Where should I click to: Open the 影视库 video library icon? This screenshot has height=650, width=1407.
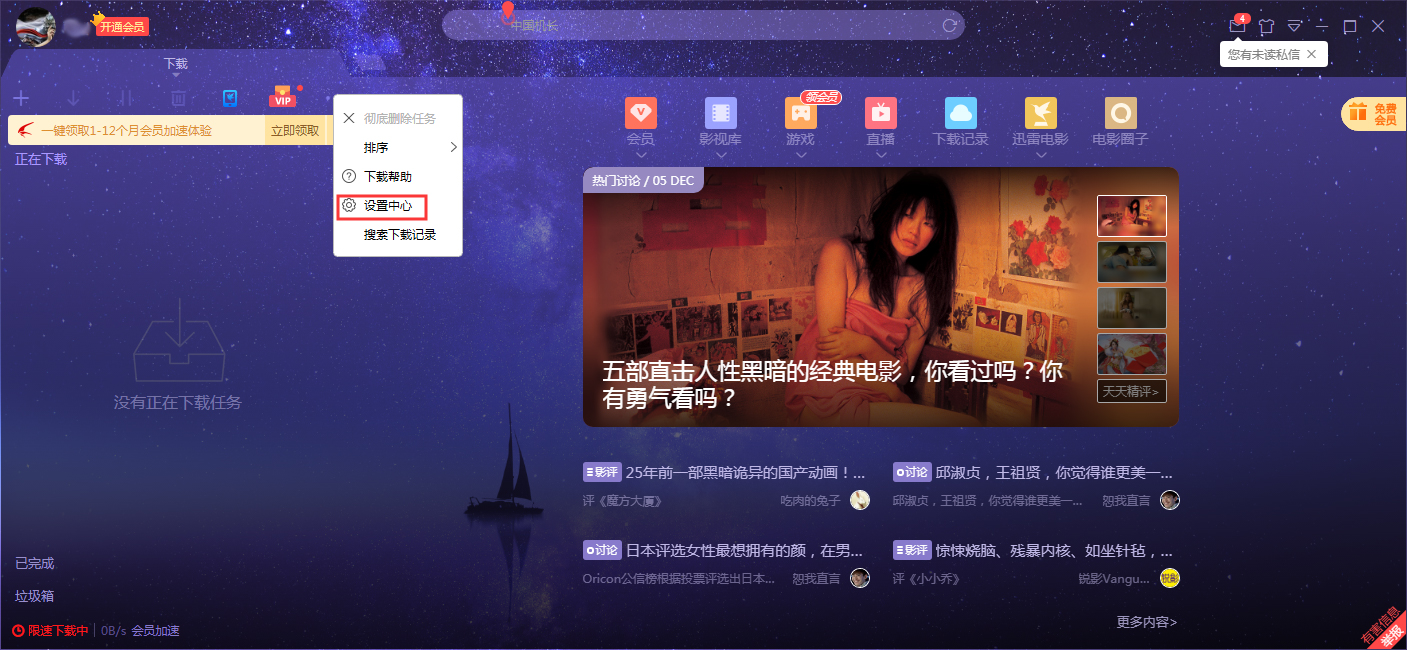(721, 113)
